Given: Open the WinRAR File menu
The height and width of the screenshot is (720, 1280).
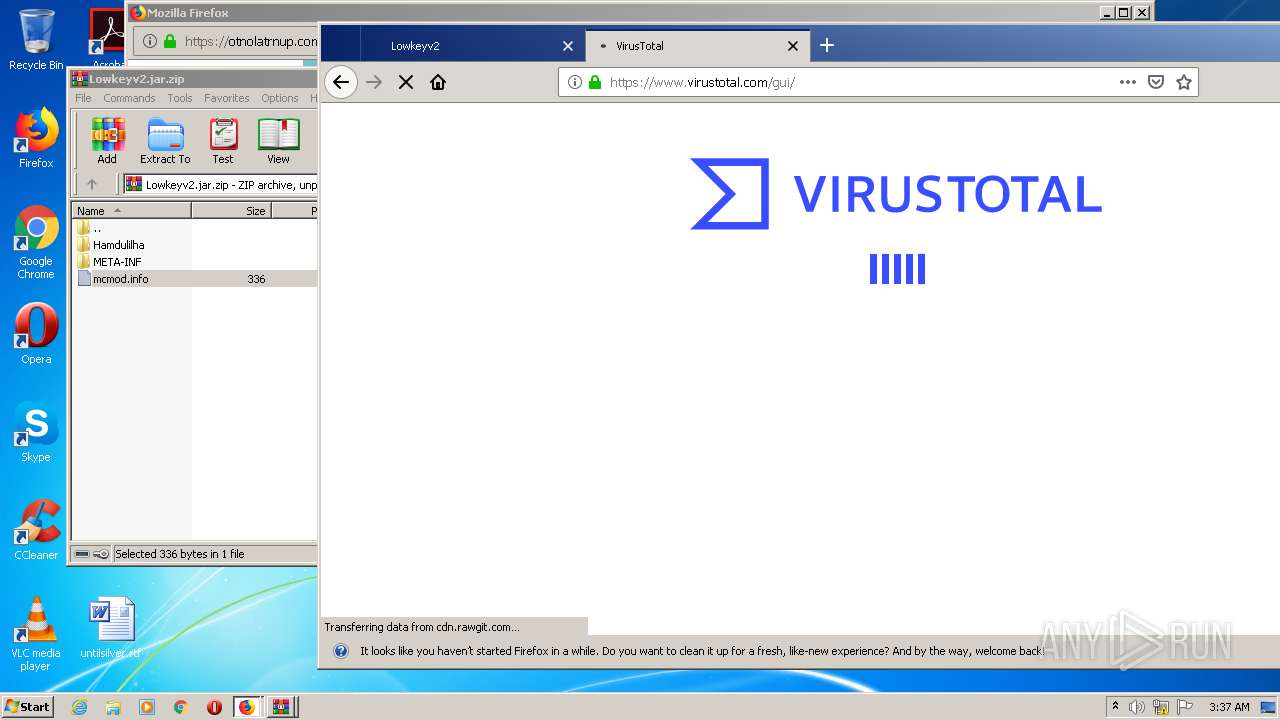Looking at the screenshot, I should click(x=83, y=98).
